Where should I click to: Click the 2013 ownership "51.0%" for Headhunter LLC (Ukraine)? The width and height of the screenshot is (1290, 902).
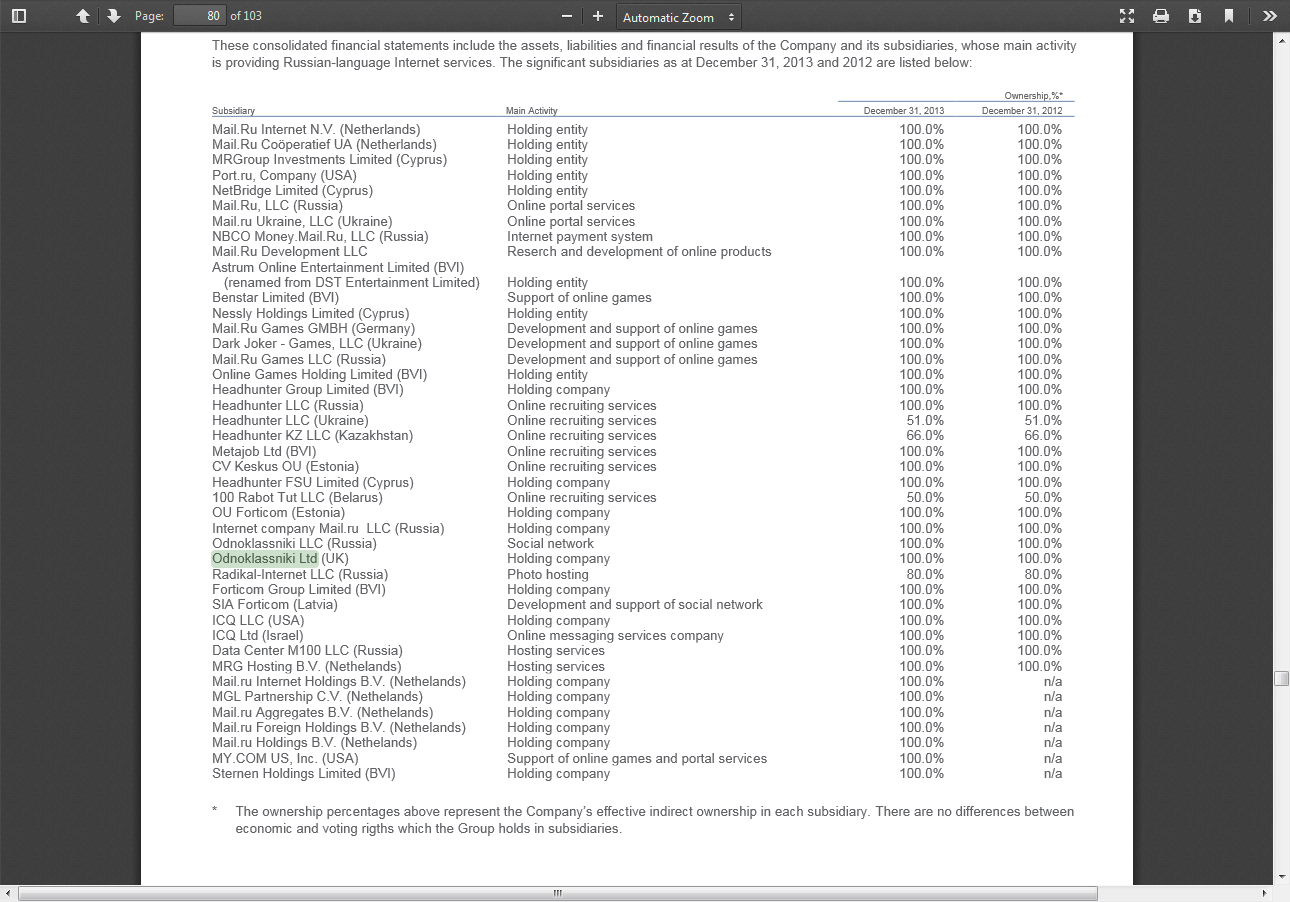click(x=925, y=421)
